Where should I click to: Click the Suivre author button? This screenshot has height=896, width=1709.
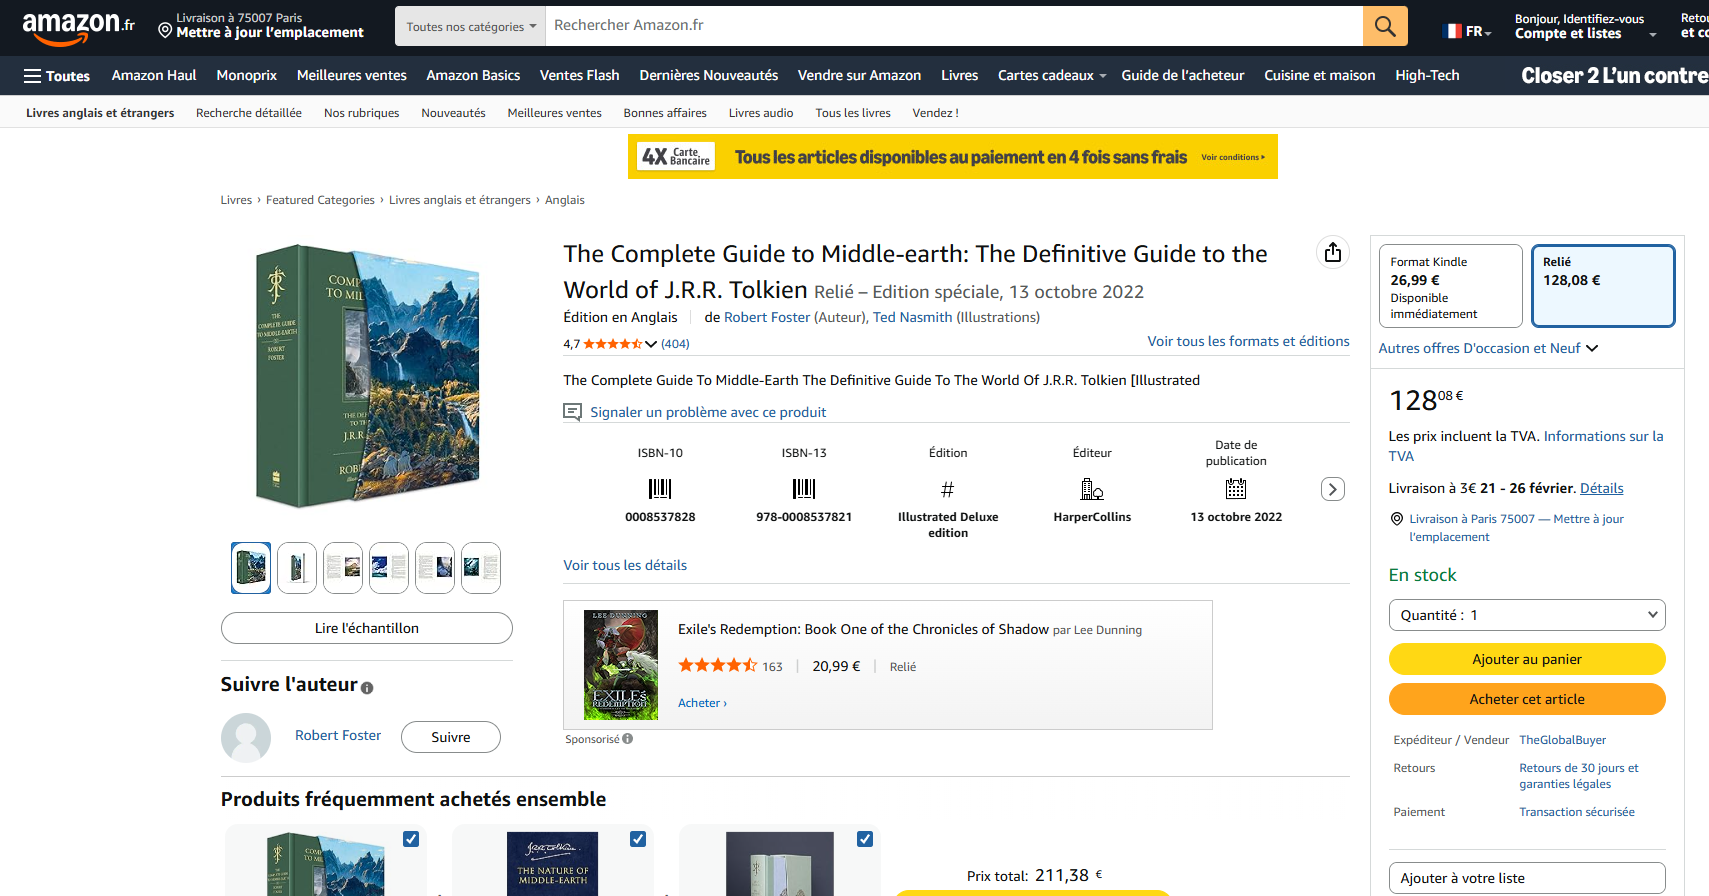451,737
